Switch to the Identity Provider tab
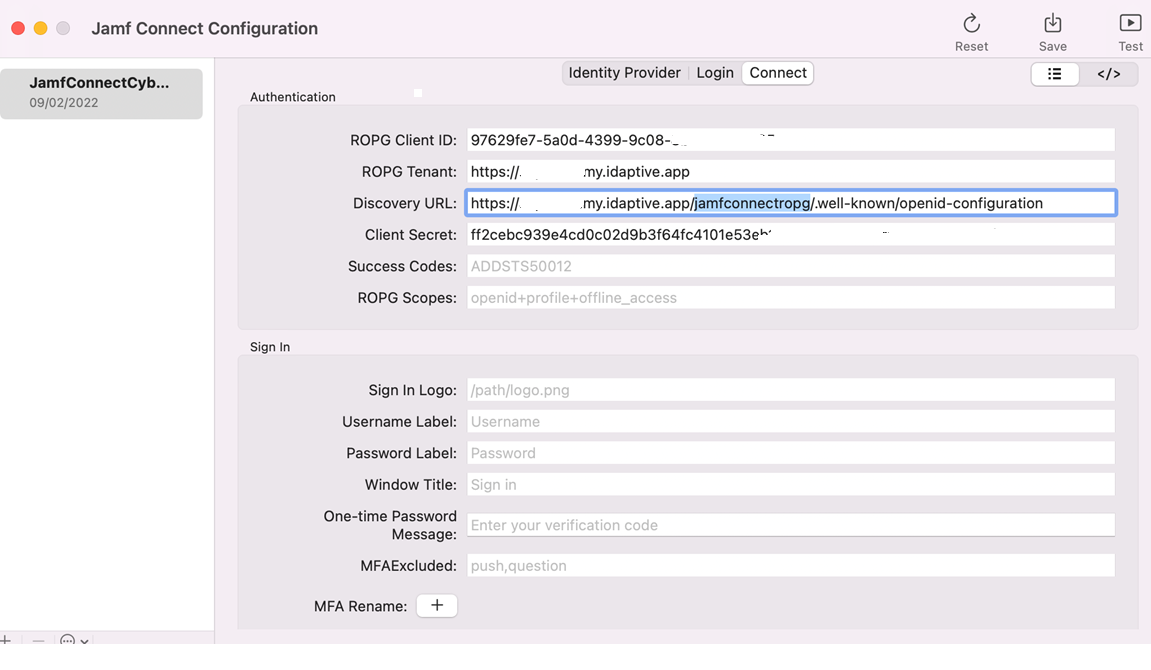The height and width of the screenshot is (670, 1151). [624, 72]
